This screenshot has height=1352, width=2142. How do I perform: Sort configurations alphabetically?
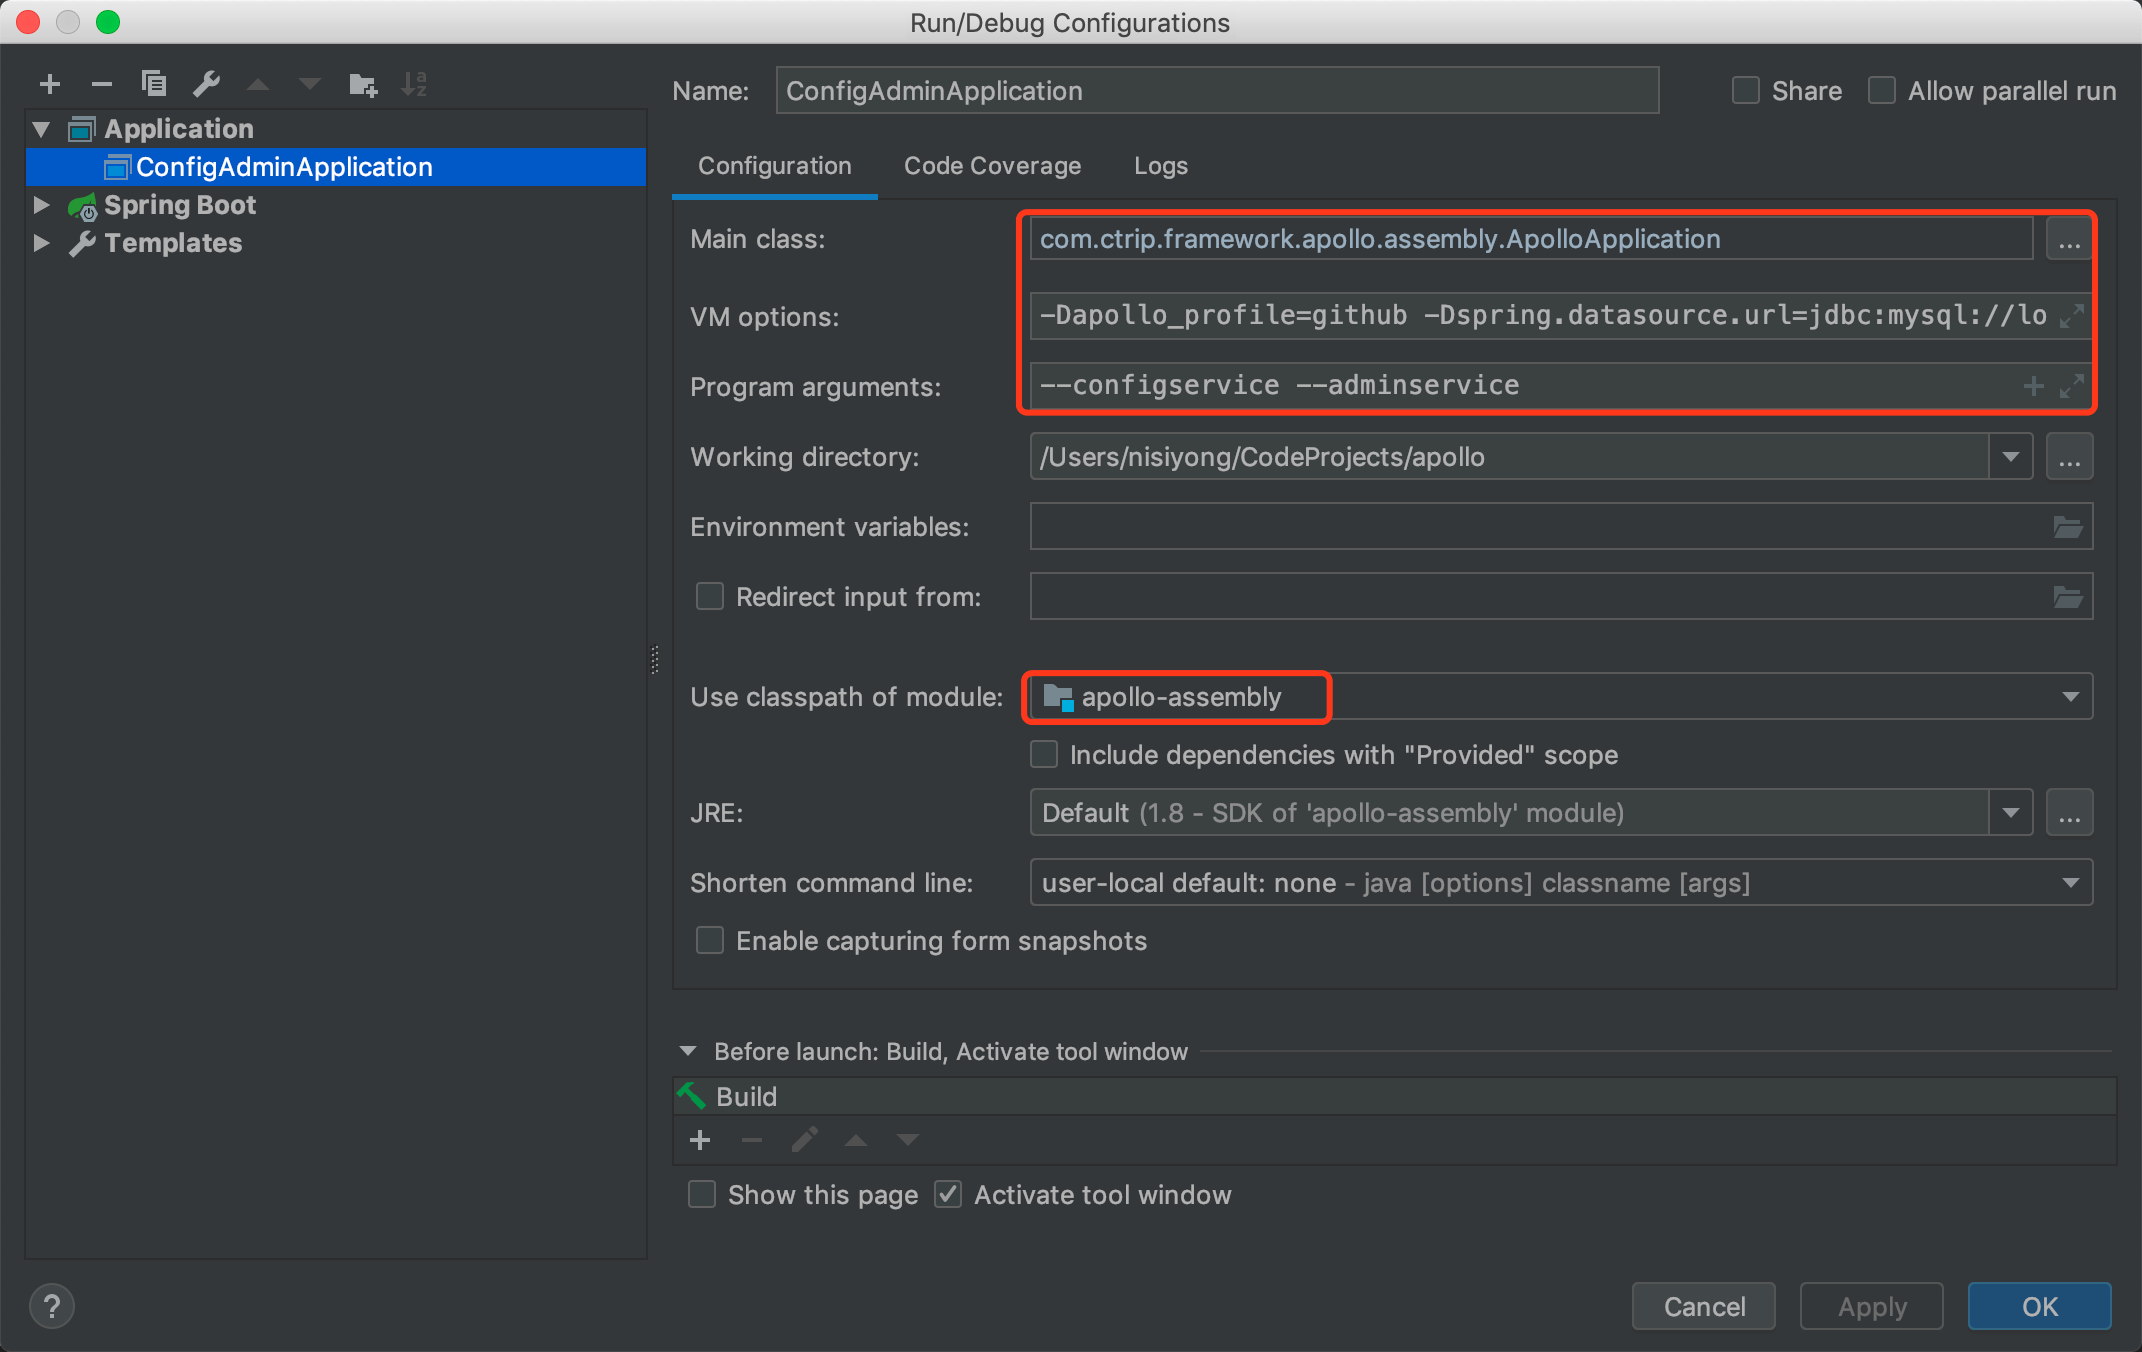point(415,84)
